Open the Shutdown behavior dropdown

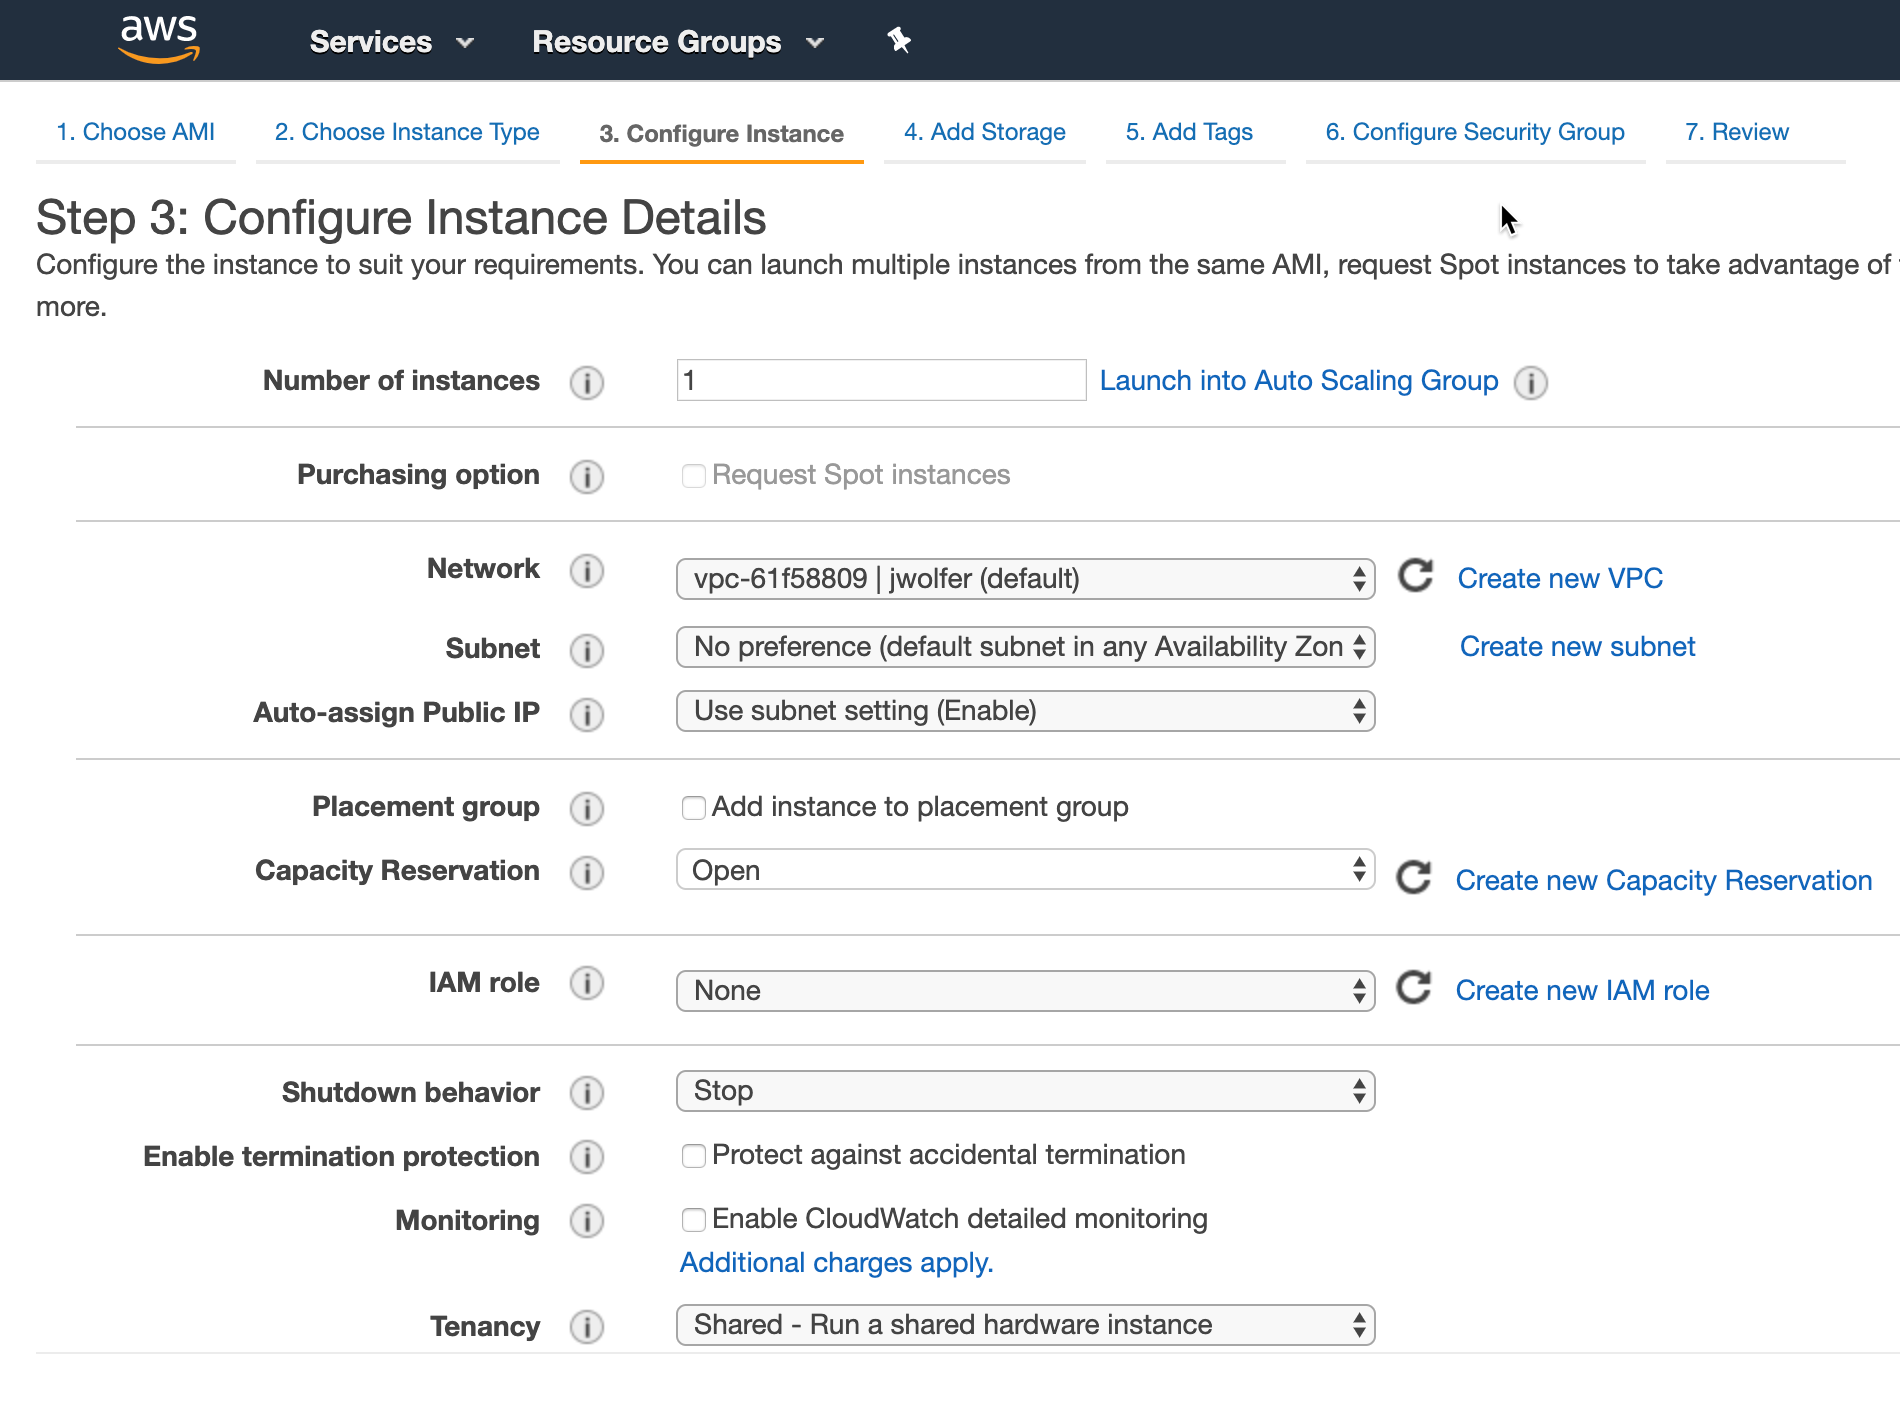click(x=1025, y=1091)
